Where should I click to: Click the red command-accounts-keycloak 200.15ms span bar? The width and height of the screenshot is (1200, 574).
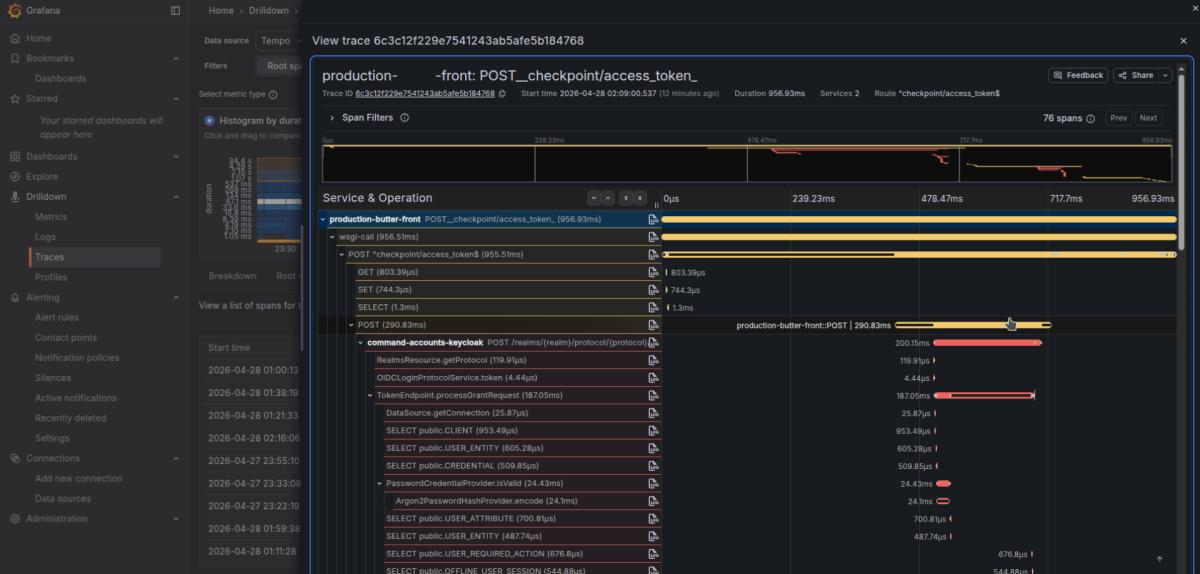click(x=987, y=343)
